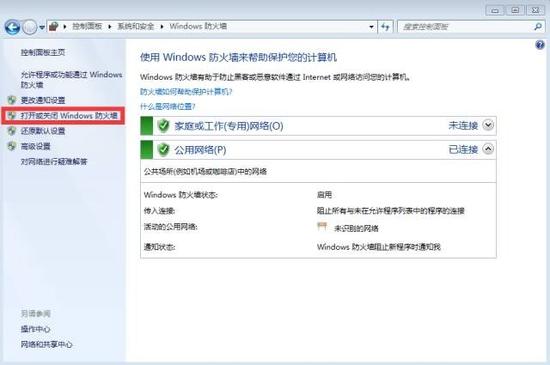The height and width of the screenshot is (365, 550).
Task: Click green shield icon of 公用网络(P)
Action: click(x=163, y=150)
